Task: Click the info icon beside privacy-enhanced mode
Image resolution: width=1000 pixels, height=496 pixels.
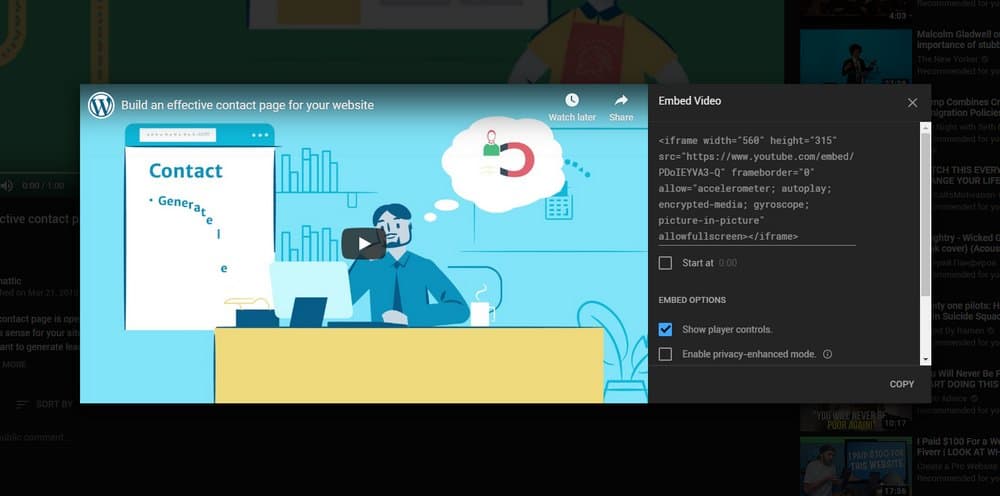Action: point(827,354)
